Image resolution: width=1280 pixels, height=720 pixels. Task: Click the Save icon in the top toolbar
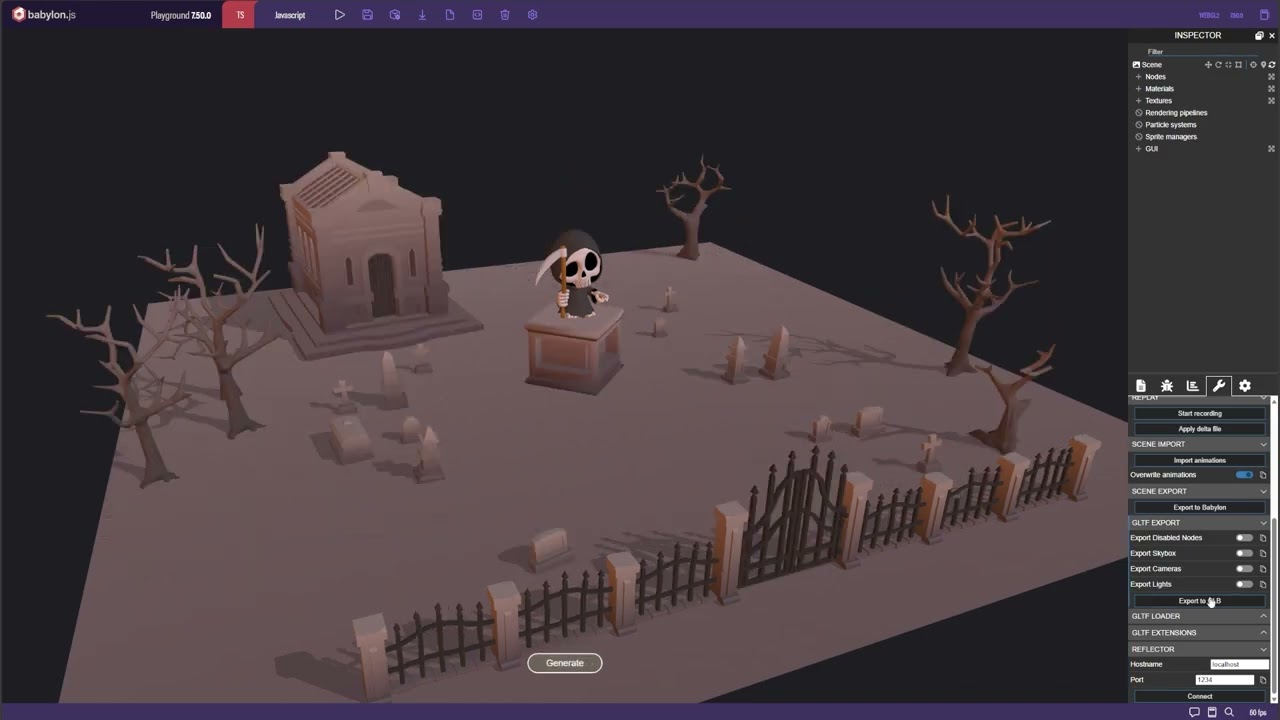pyautogui.click(x=368, y=15)
